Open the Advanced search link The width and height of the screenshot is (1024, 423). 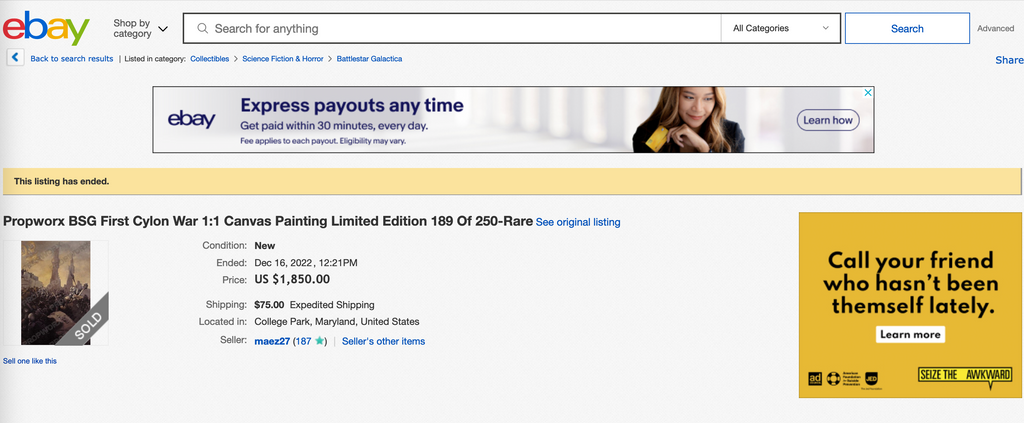[995, 29]
